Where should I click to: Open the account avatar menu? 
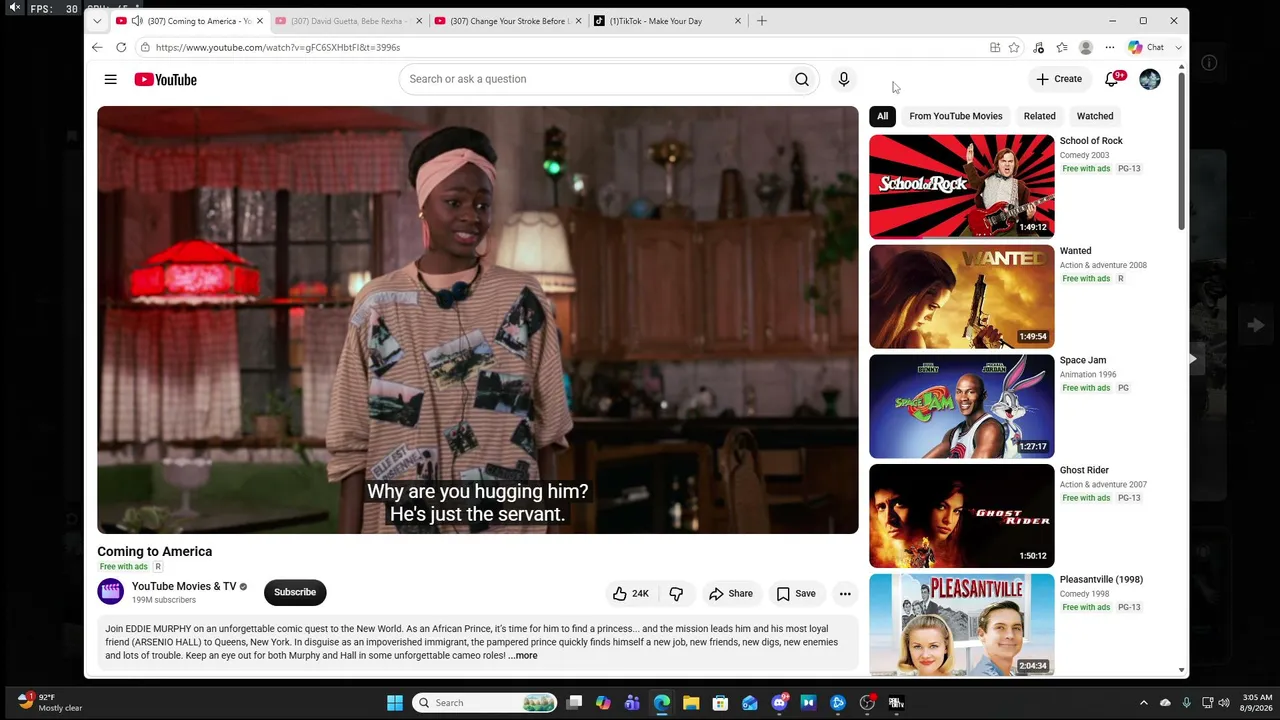pos(1150,79)
